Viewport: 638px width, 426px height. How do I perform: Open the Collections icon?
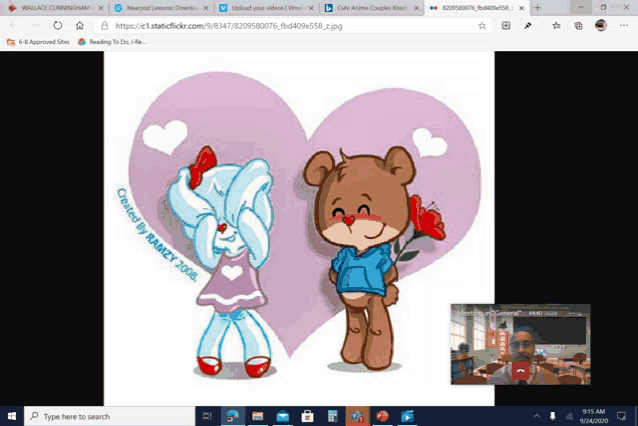[x=578, y=26]
